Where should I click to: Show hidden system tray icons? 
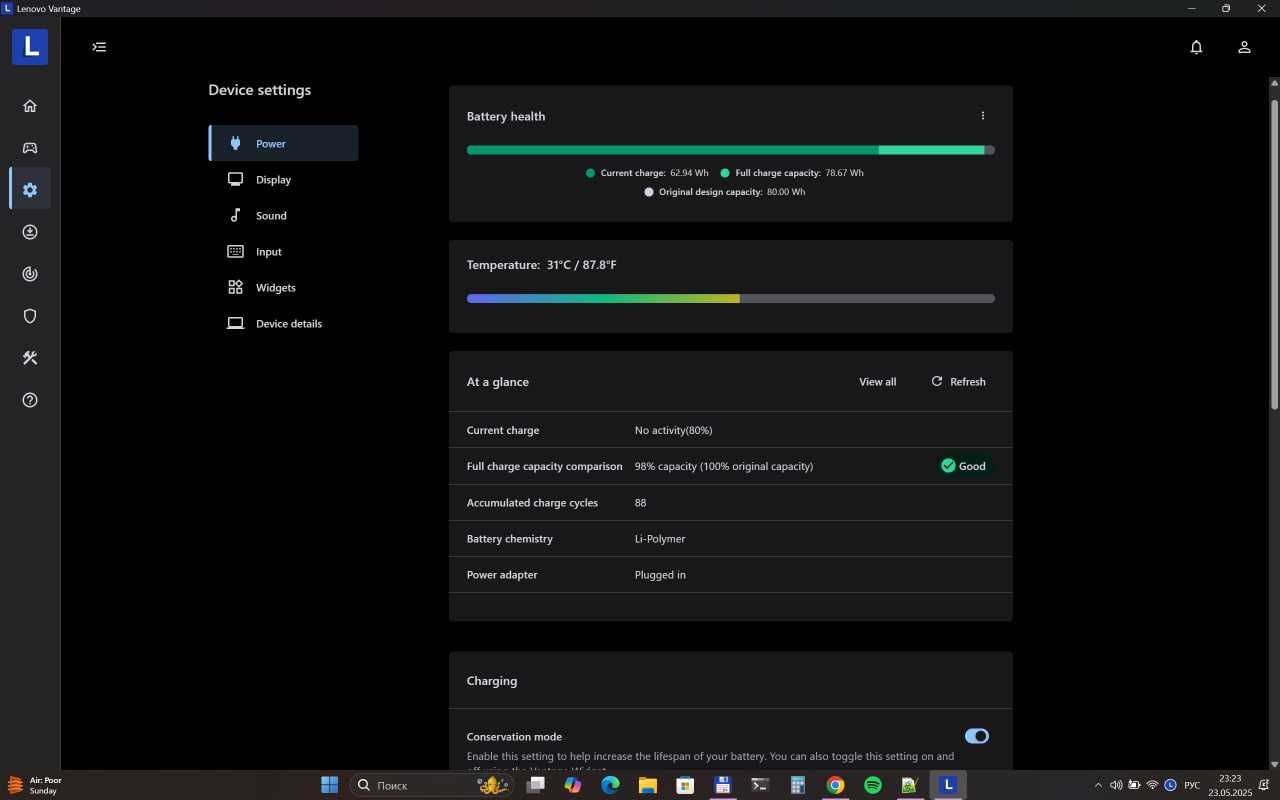coord(1098,785)
